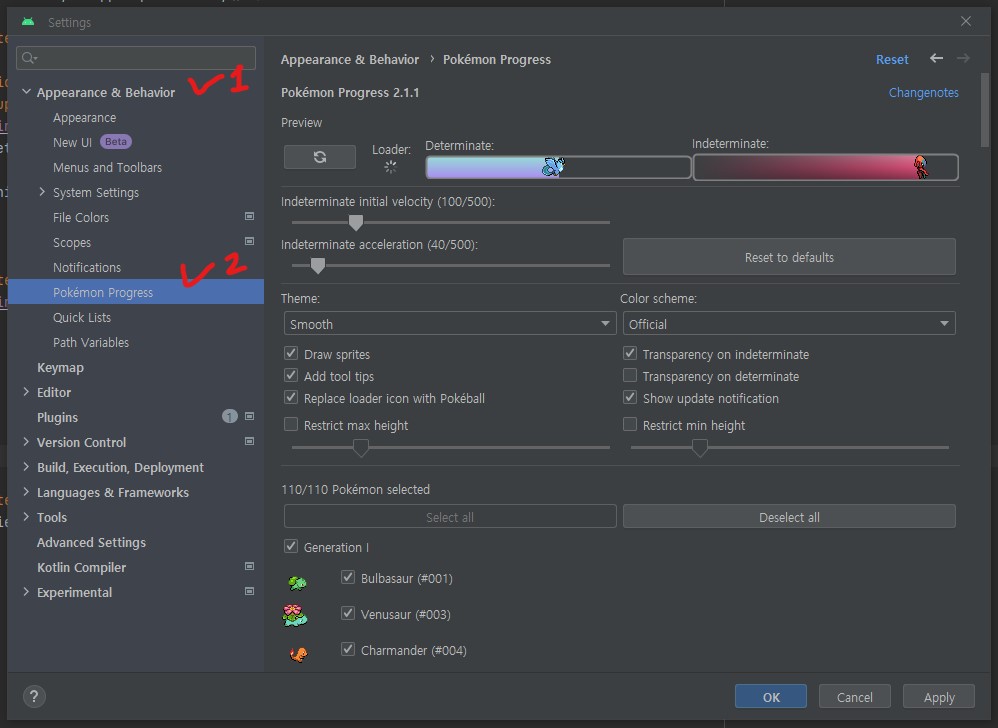Screen dimensions: 998x728
Task: Click the back arrow navigation icon
Action: pyautogui.click(x=936, y=59)
